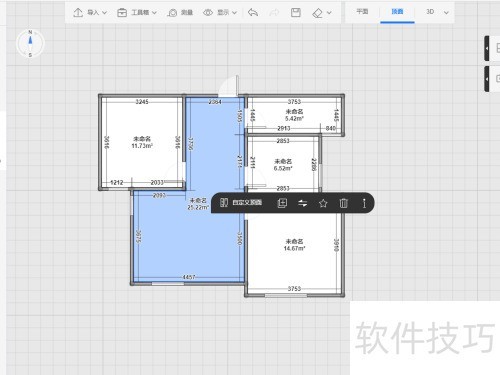
Task: Click the trash delete icon in floating bar
Action: 344,203
